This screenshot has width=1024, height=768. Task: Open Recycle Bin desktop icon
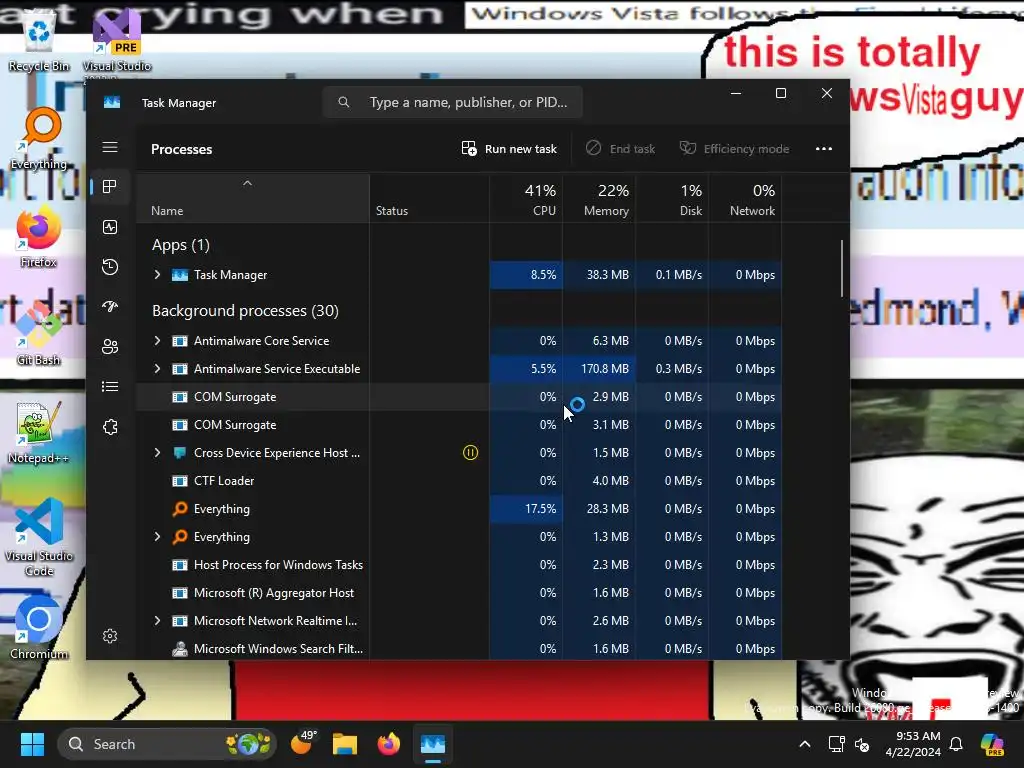pos(39,42)
